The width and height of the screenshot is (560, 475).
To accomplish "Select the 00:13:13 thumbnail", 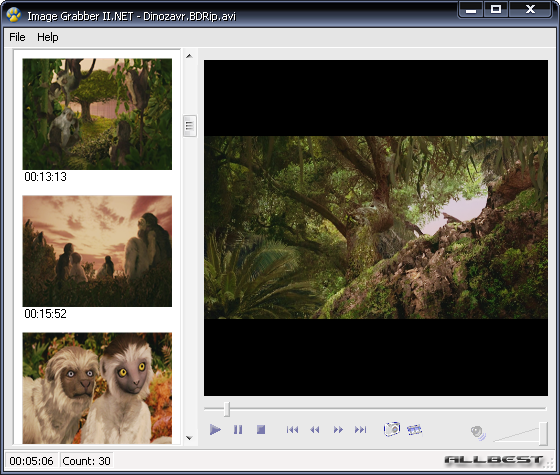I will 97,114.
